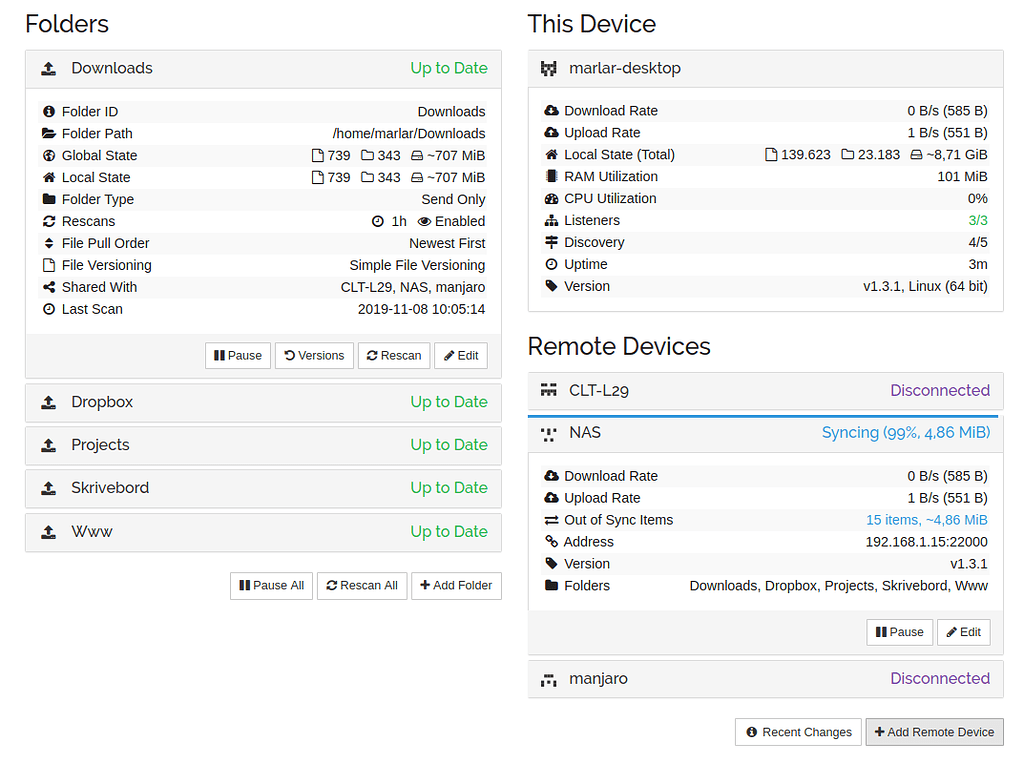
Task: Click the NAS device identicon
Action: (x=548, y=433)
